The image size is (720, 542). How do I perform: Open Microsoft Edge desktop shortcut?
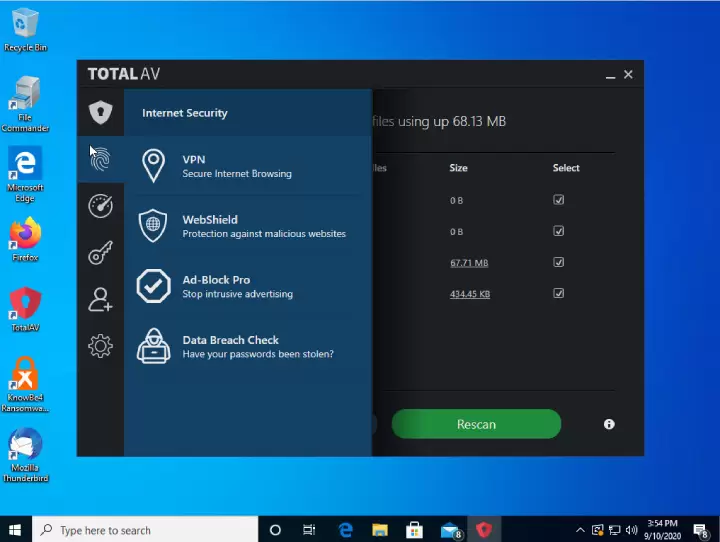point(25,175)
